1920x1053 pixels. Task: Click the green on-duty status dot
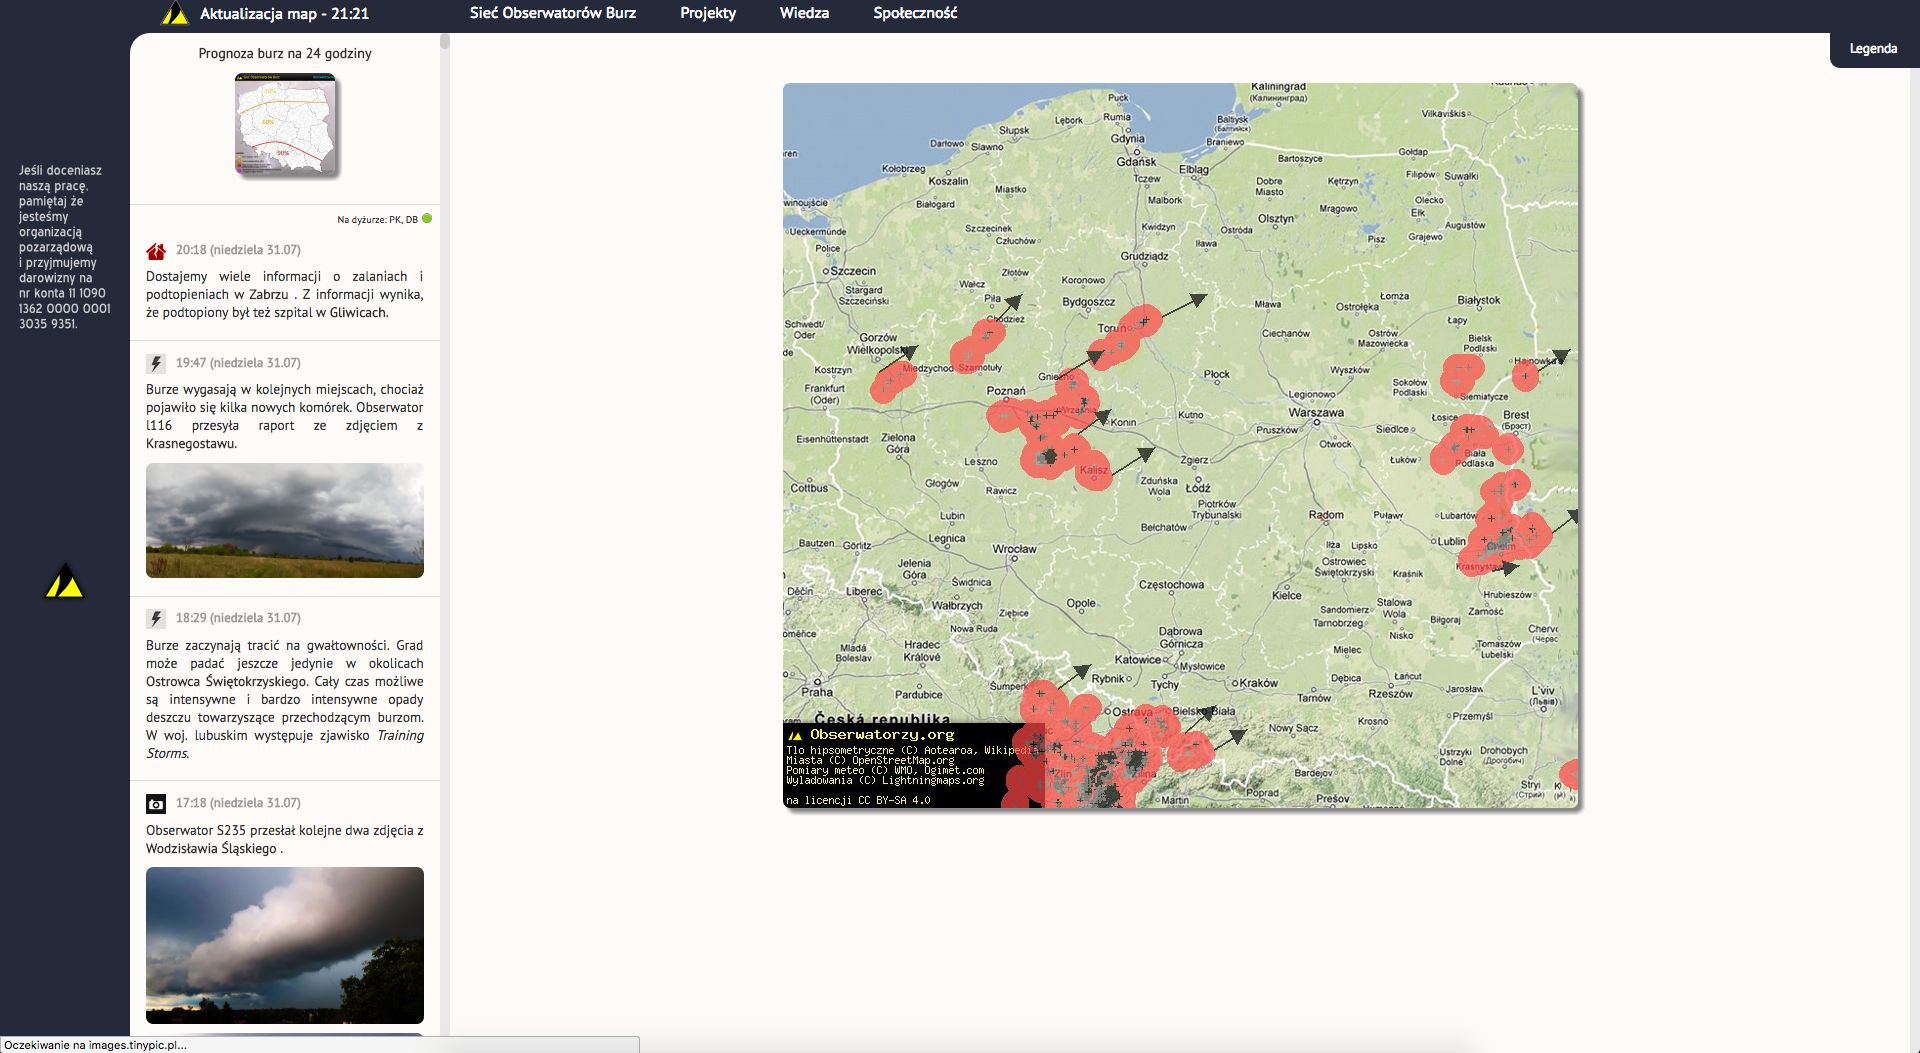(x=427, y=218)
